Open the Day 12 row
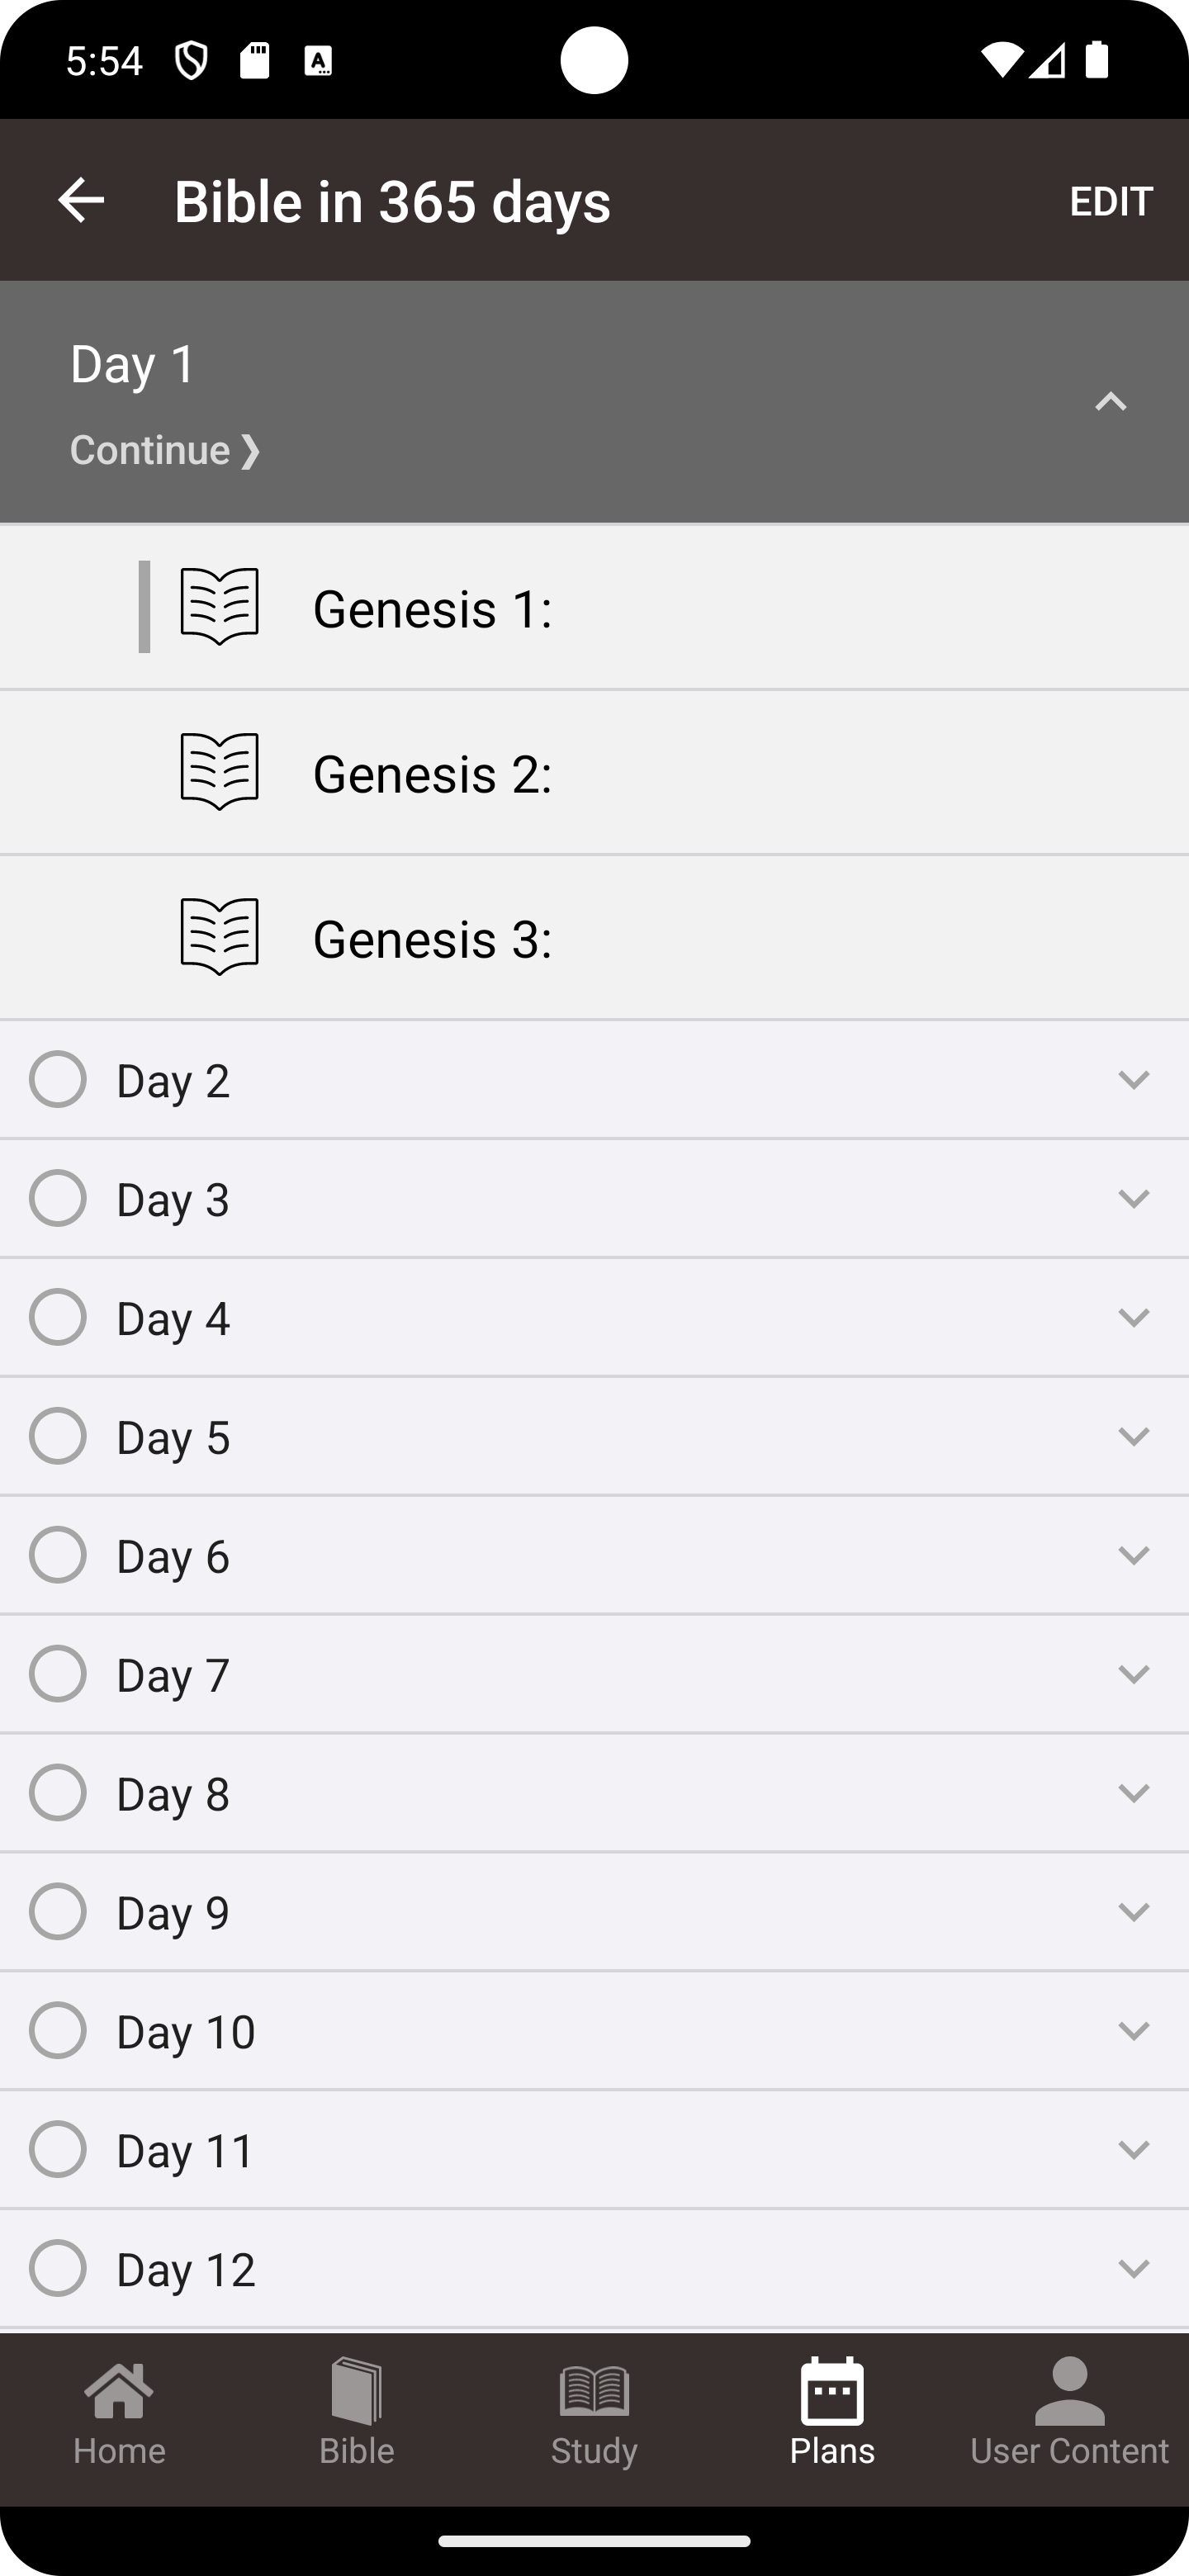This screenshot has width=1189, height=2576. [x=594, y=2268]
